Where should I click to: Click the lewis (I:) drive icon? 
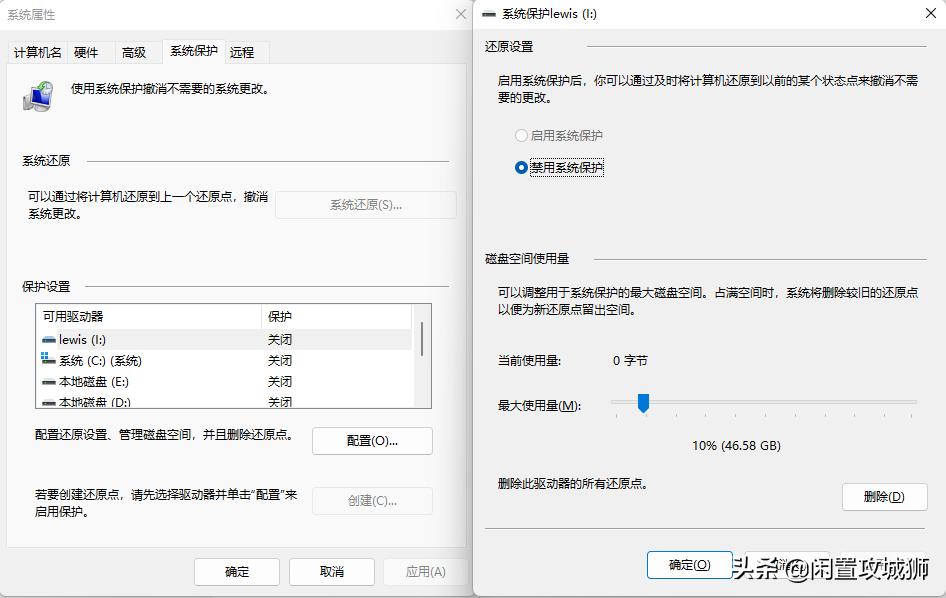49,339
